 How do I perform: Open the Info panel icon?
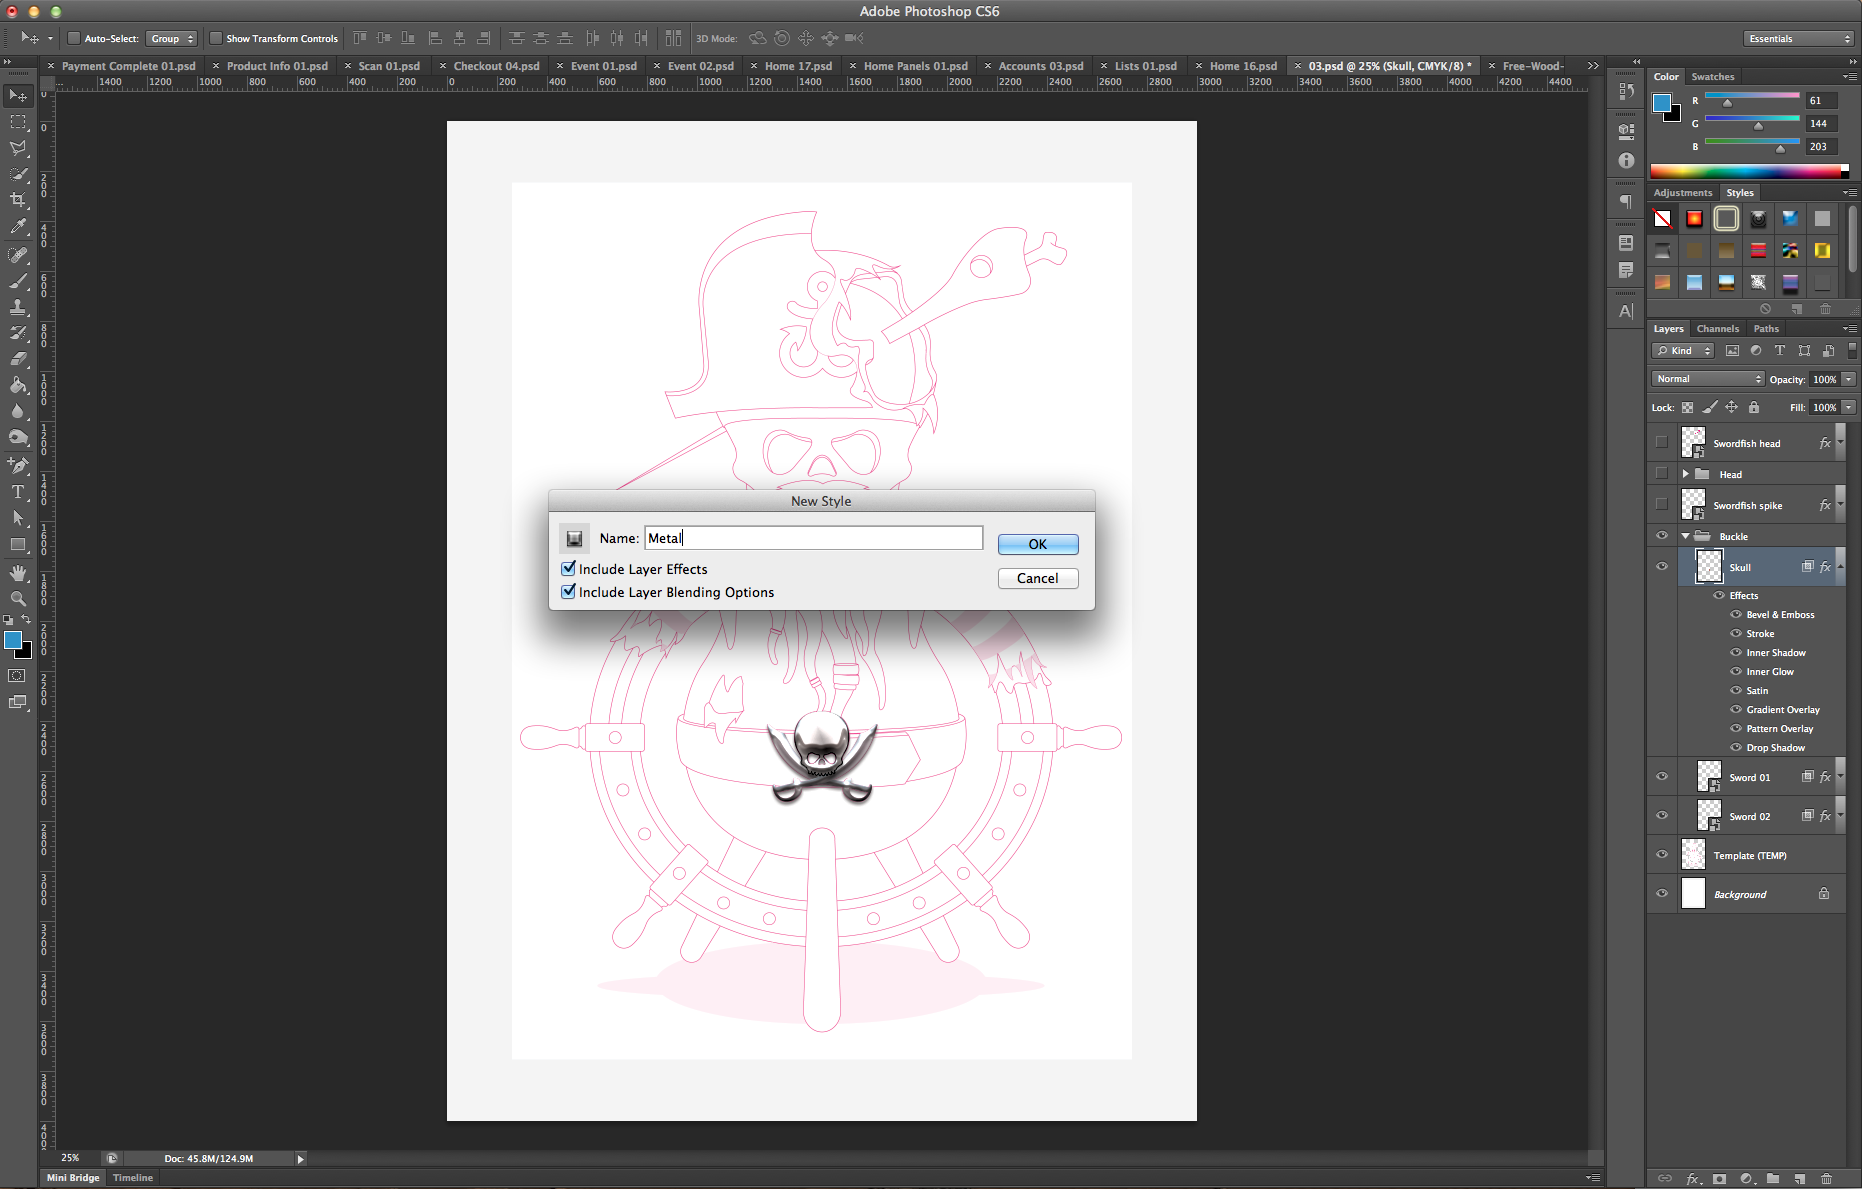coord(1626,160)
